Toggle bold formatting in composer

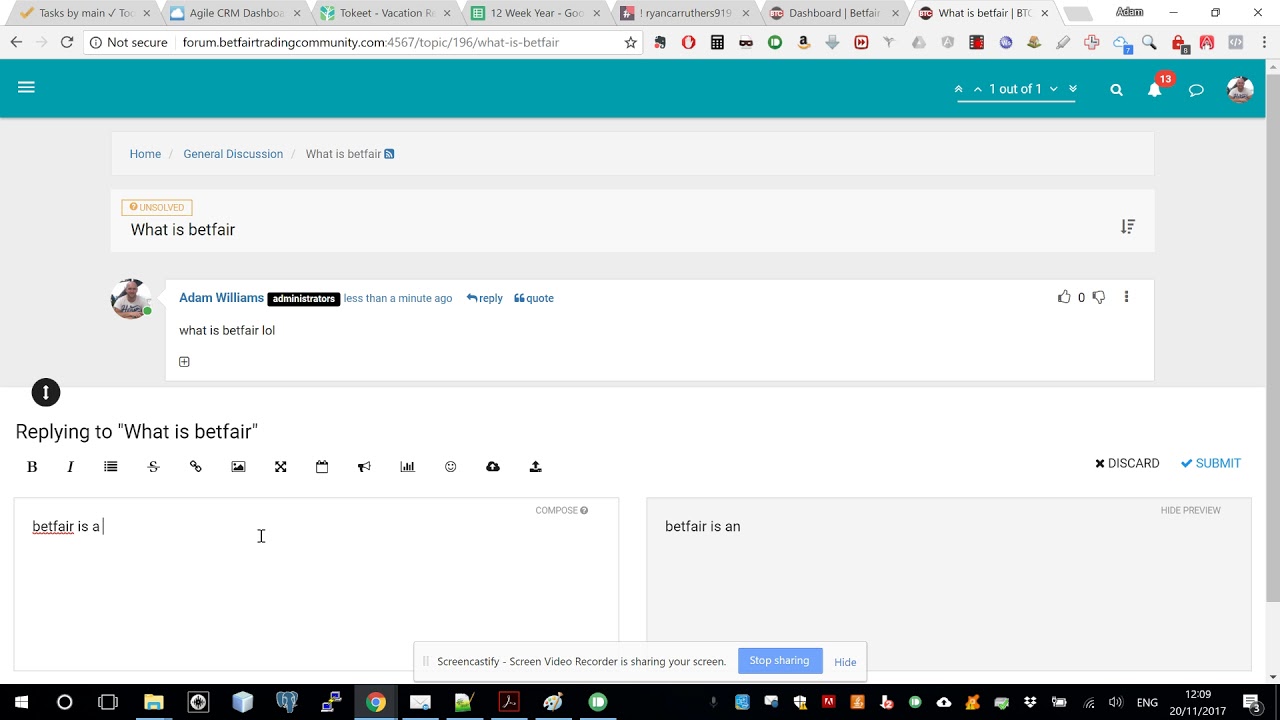coord(32,467)
